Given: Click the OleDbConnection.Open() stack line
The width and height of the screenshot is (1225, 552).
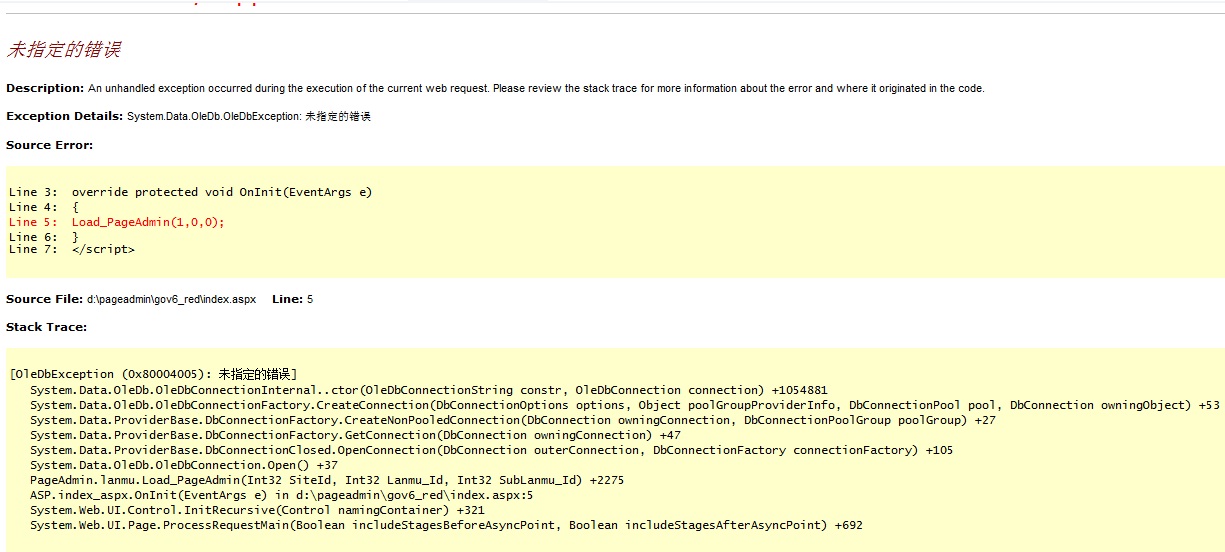Looking at the screenshot, I should (x=183, y=465).
